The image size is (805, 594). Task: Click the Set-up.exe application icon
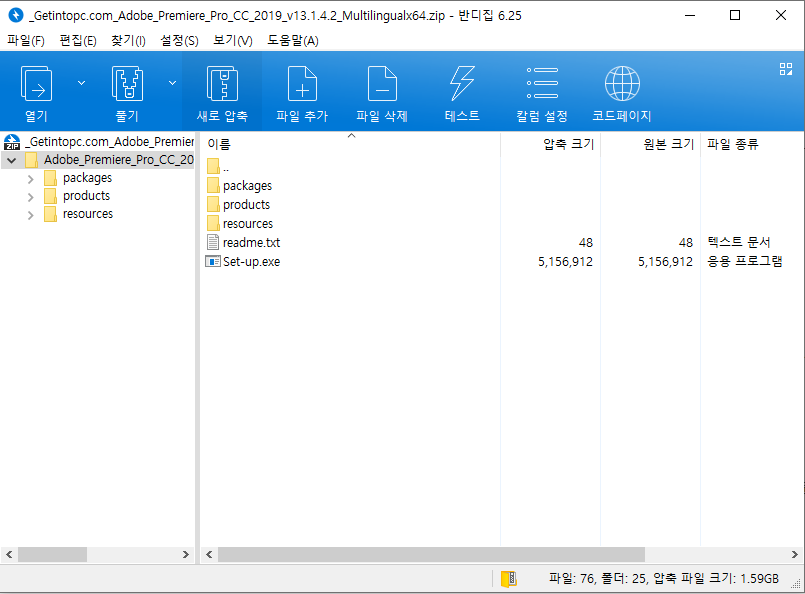coord(213,261)
